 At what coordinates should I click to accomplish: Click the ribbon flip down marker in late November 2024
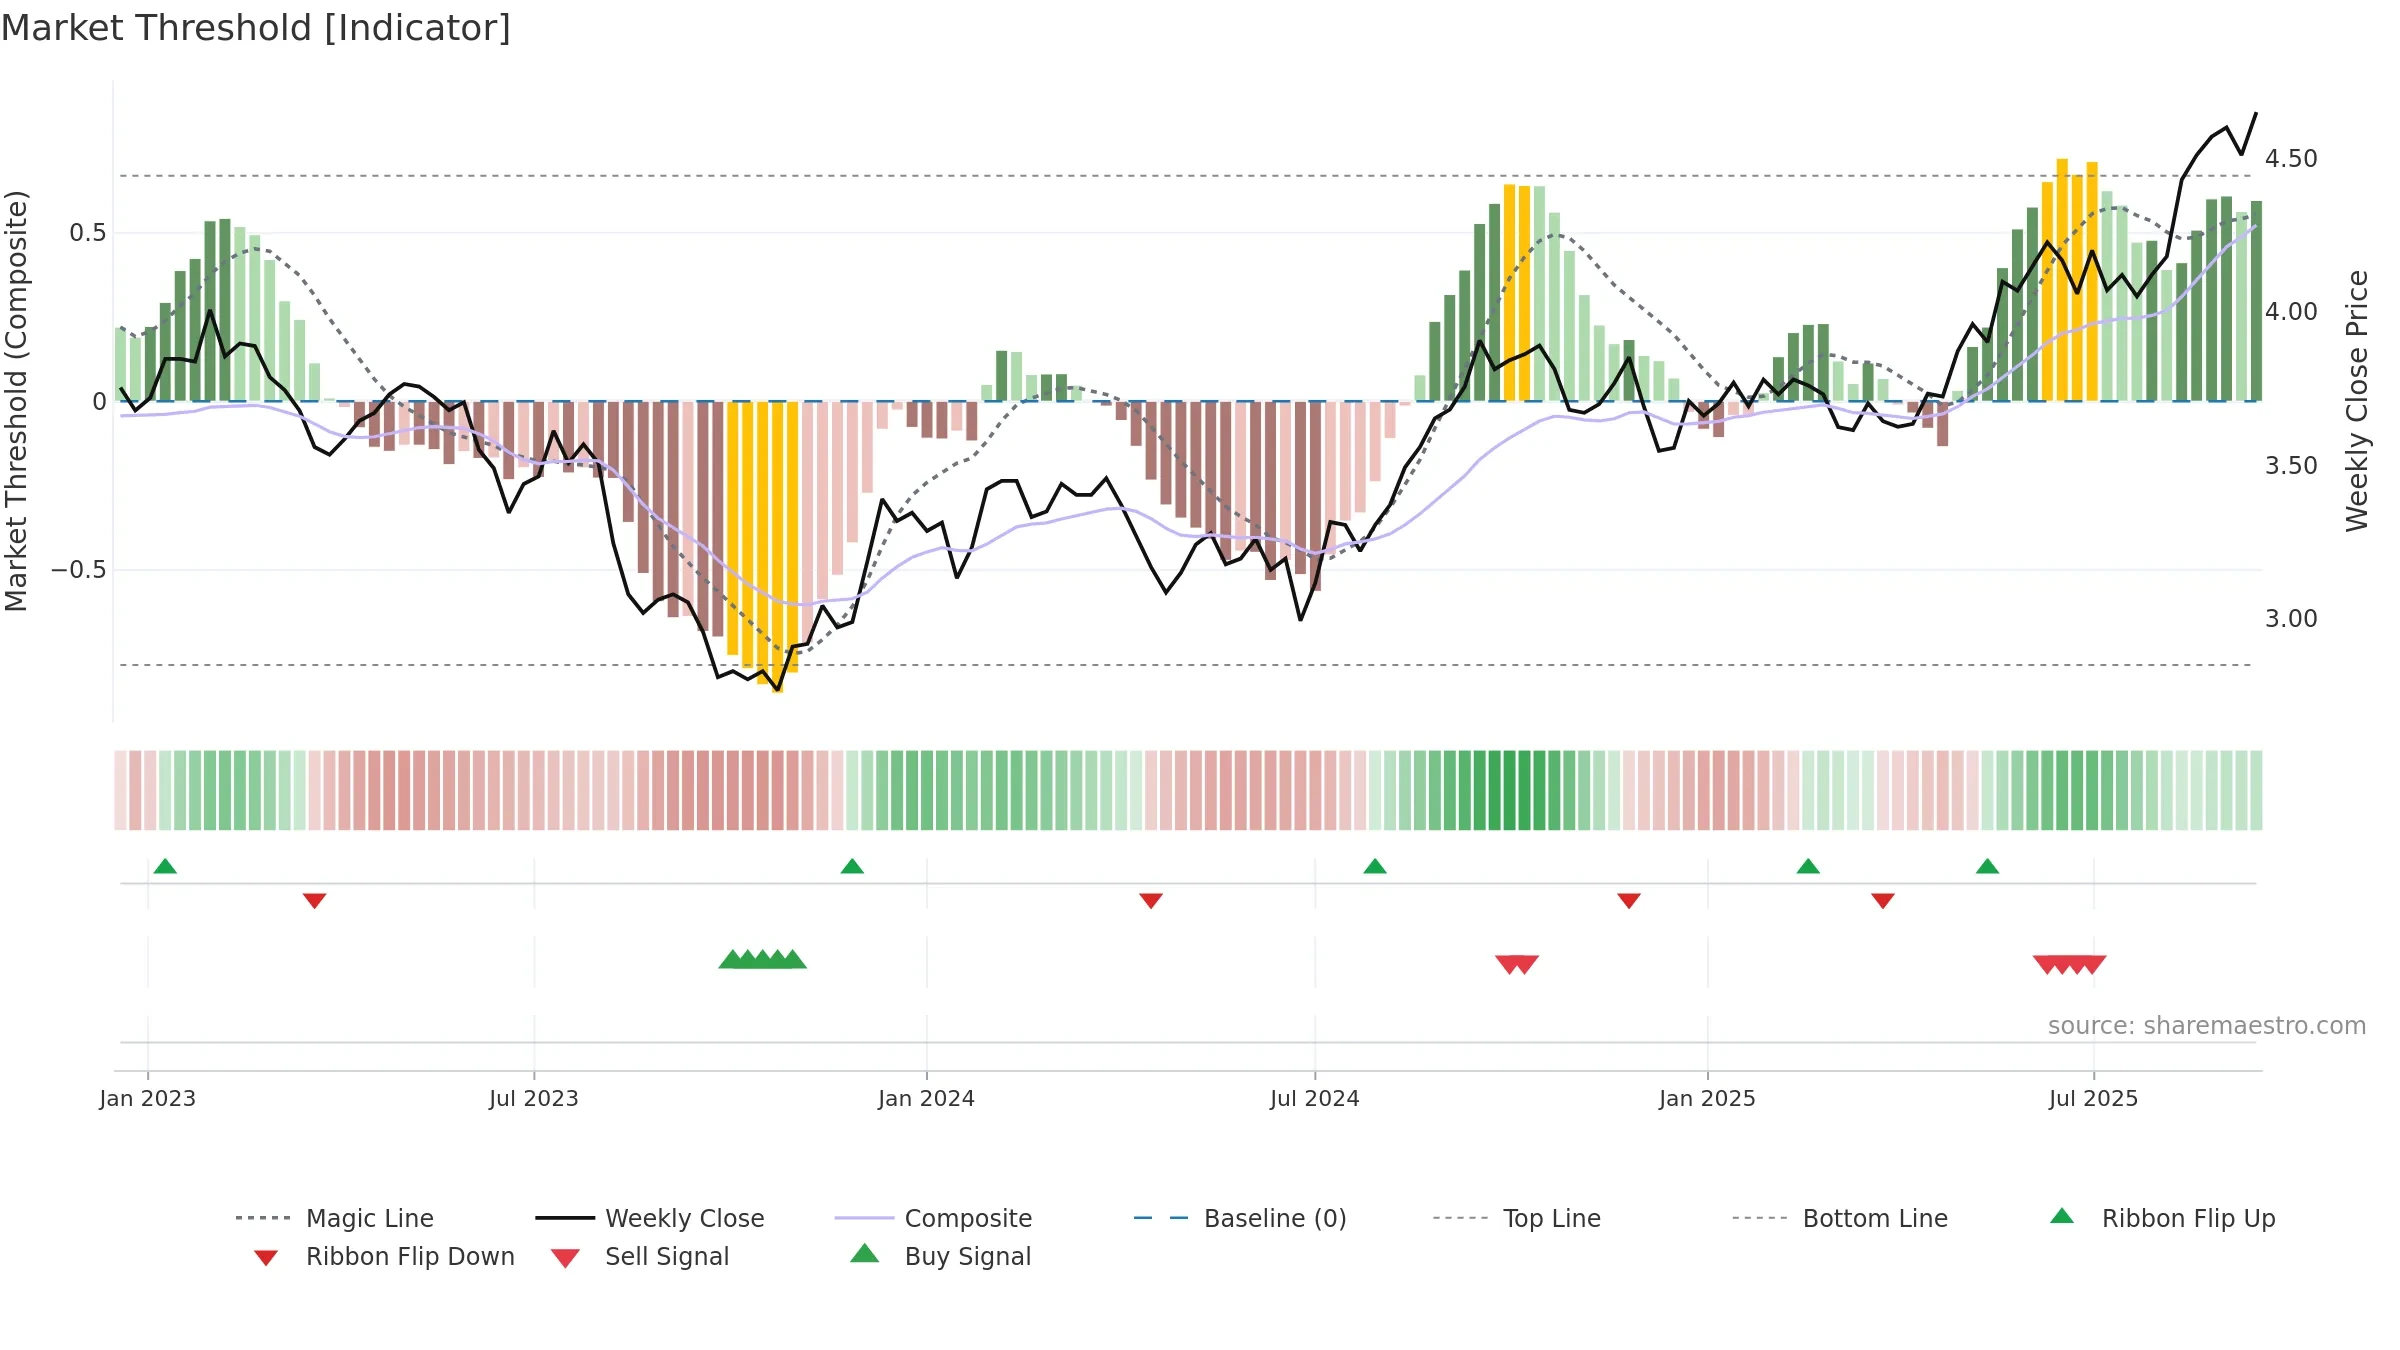pyautogui.click(x=1629, y=901)
